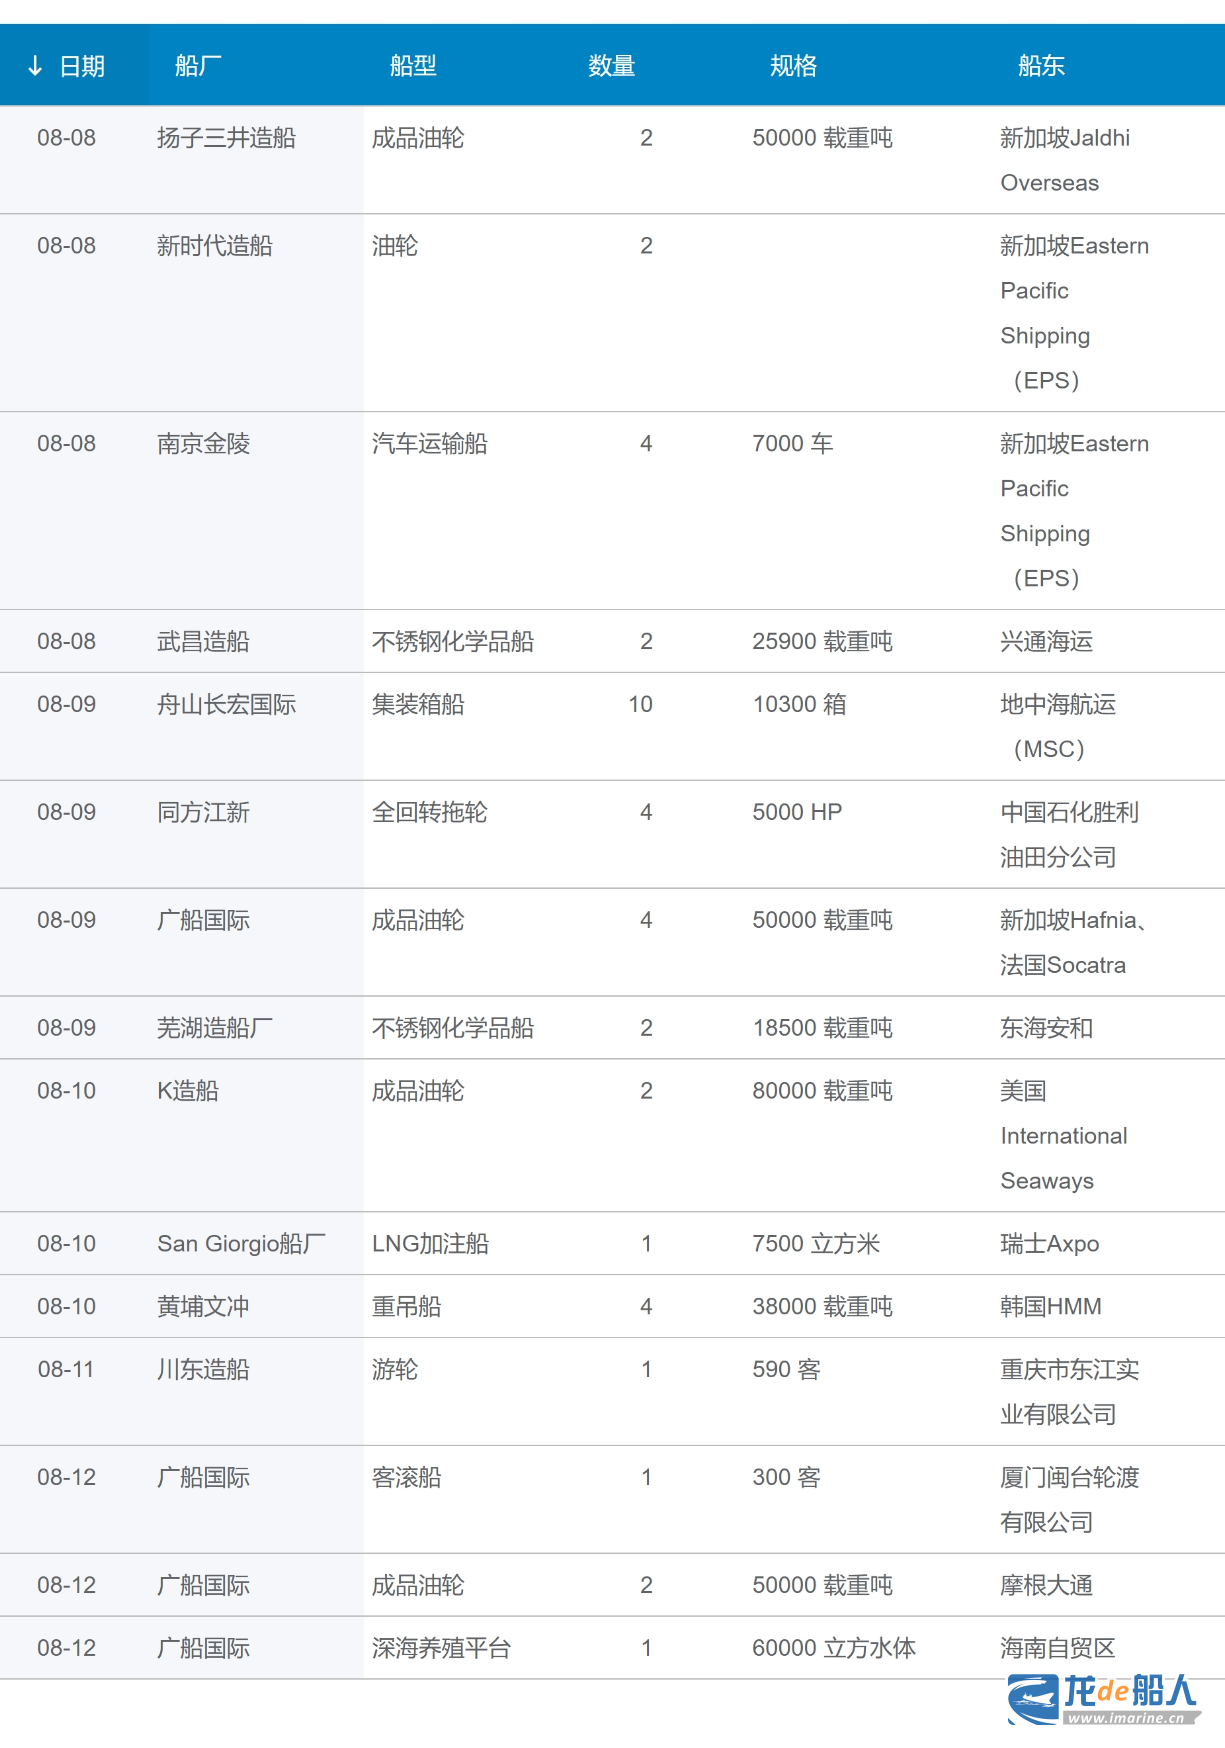Click the www.imarine.cn website text
This screenshot has width=1225, height=1748.
(1125, 1719)
